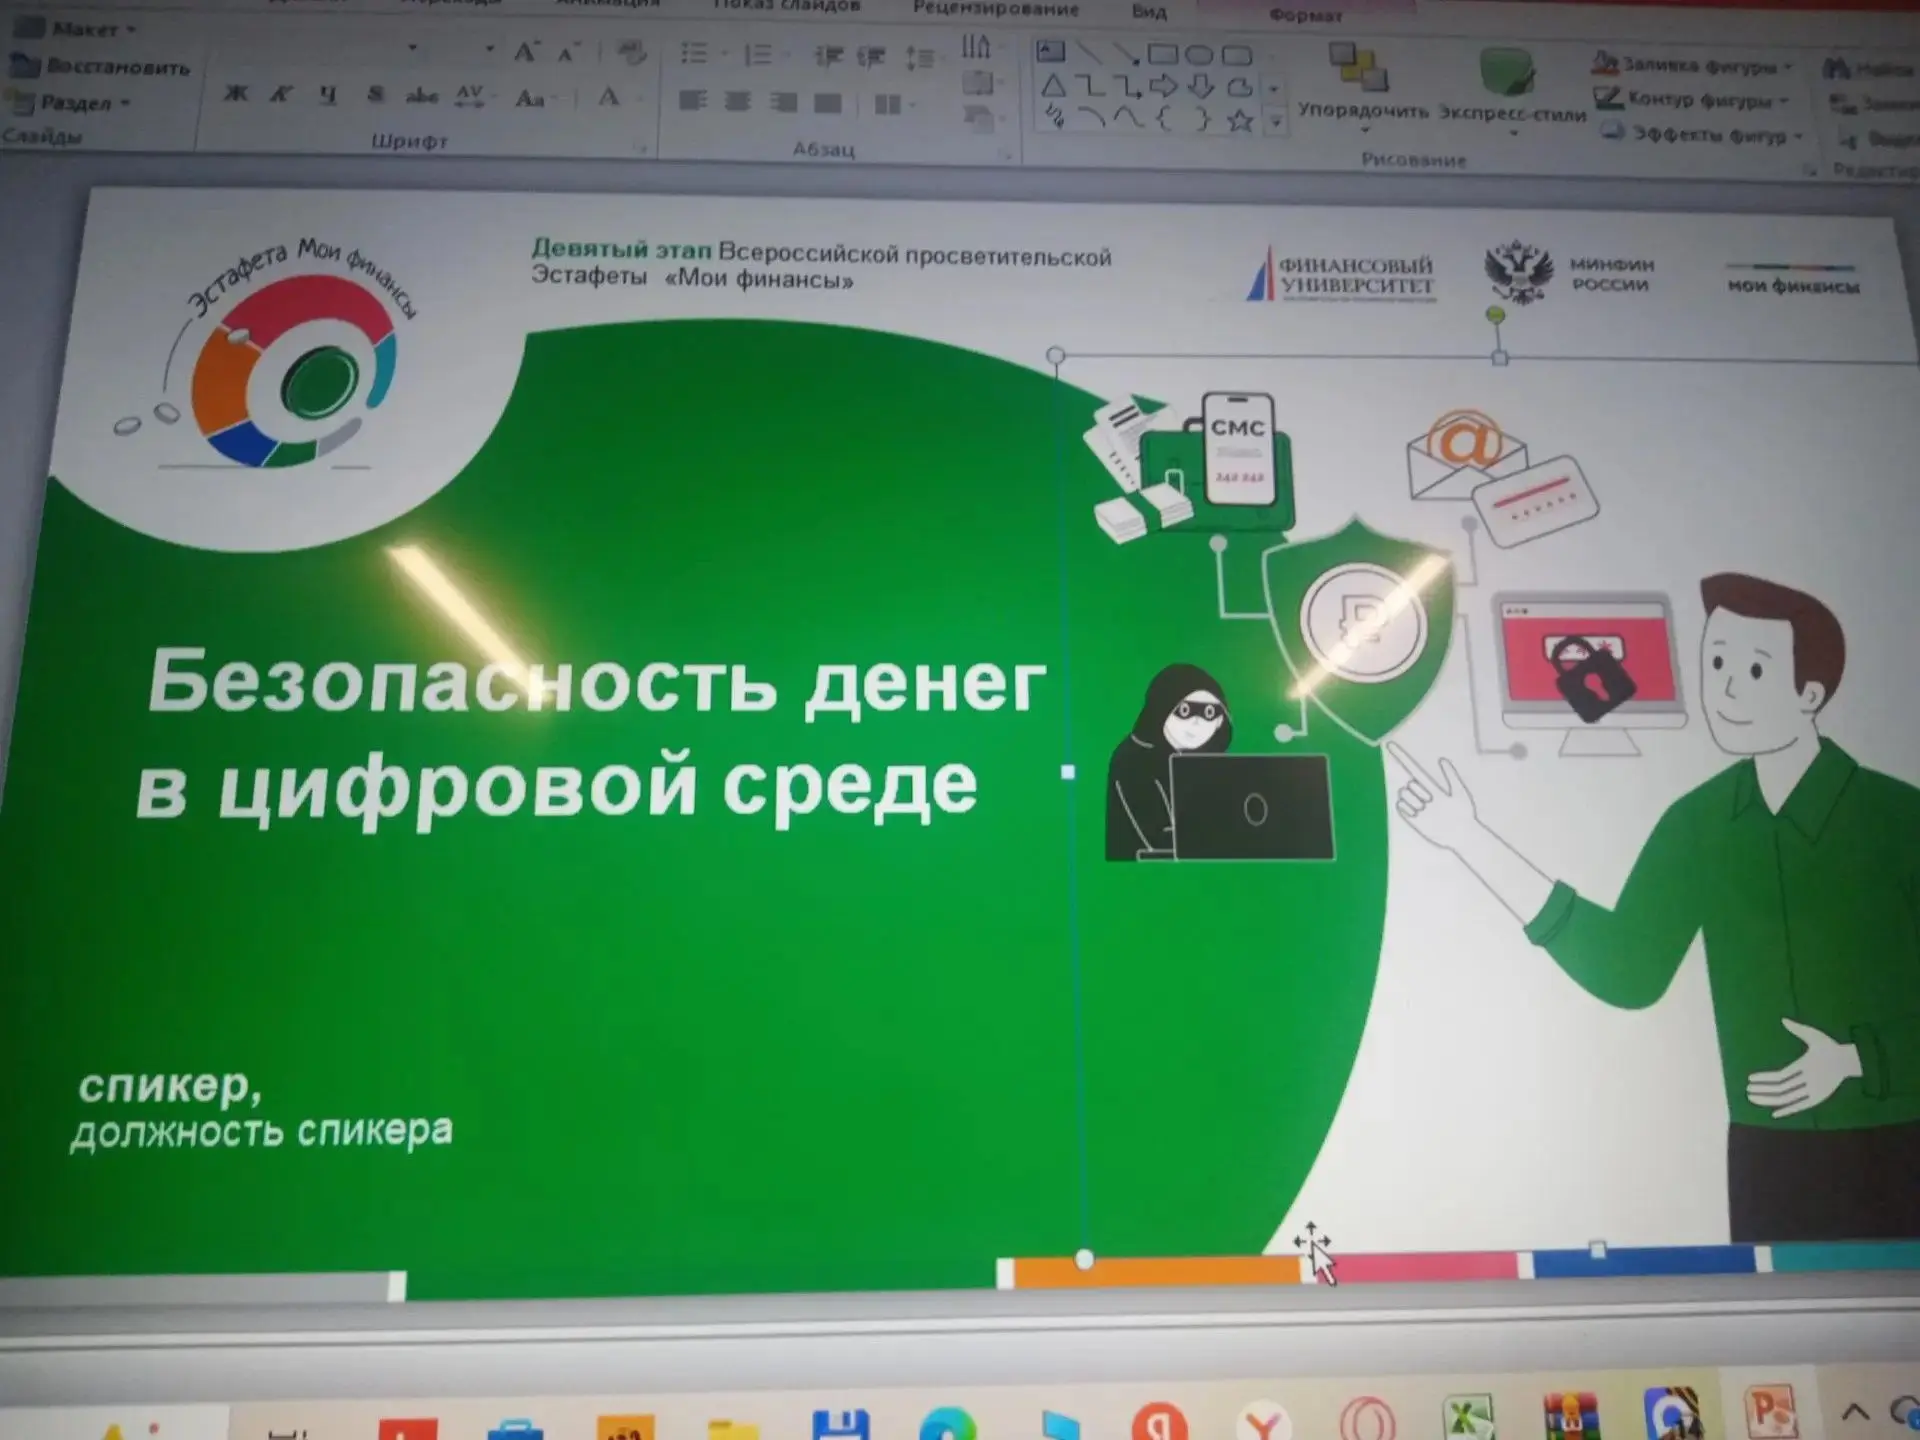Toggle text shadow (S)

coord(375,95)
